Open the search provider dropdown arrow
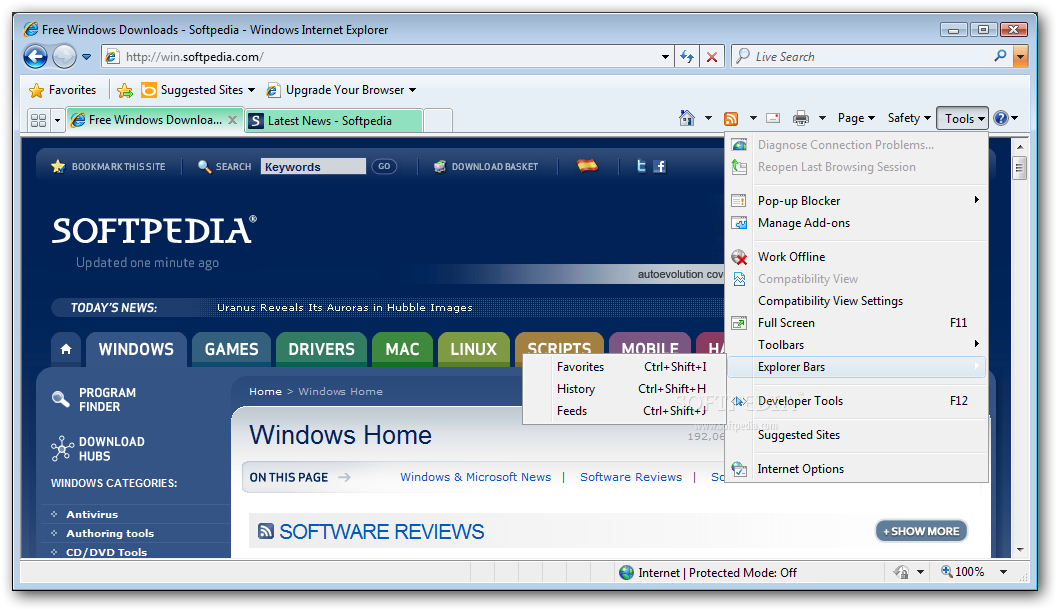1058x611 pixels. [x=1021, y=57]
